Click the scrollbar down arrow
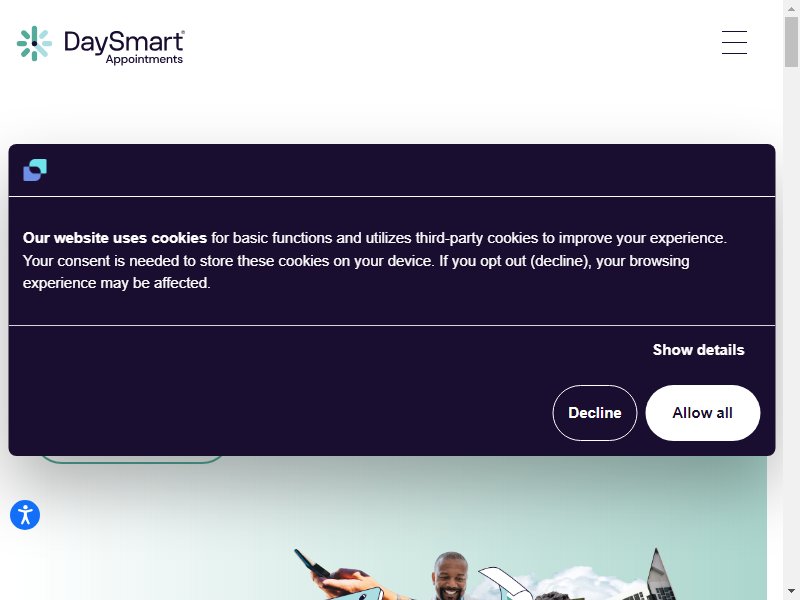800x600 pixels. point(791,591)
